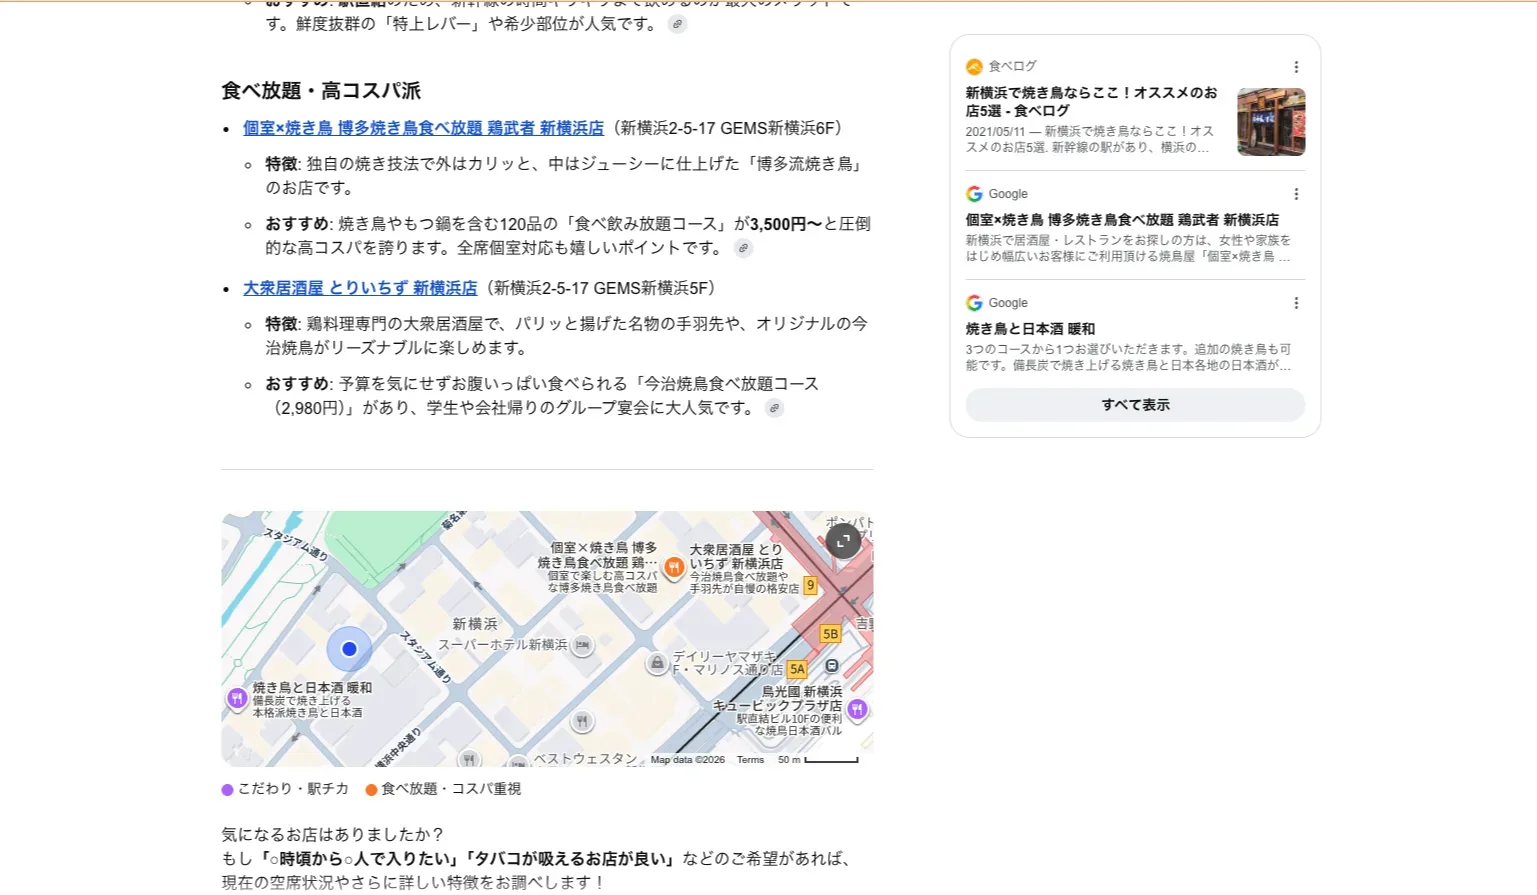Click Google logo above 鶏武者 新横浜店 source
This screenshot has height=895, width=1537.
pos(974,194)
